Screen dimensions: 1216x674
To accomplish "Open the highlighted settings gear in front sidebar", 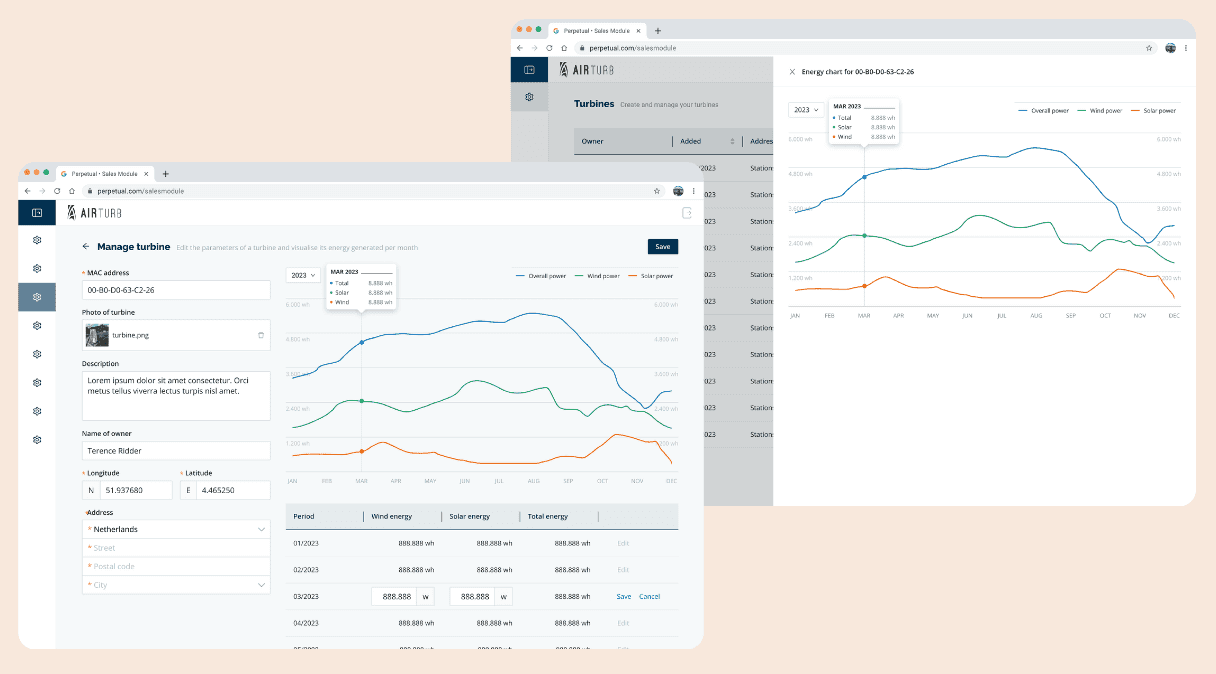I will click(37, 297).
